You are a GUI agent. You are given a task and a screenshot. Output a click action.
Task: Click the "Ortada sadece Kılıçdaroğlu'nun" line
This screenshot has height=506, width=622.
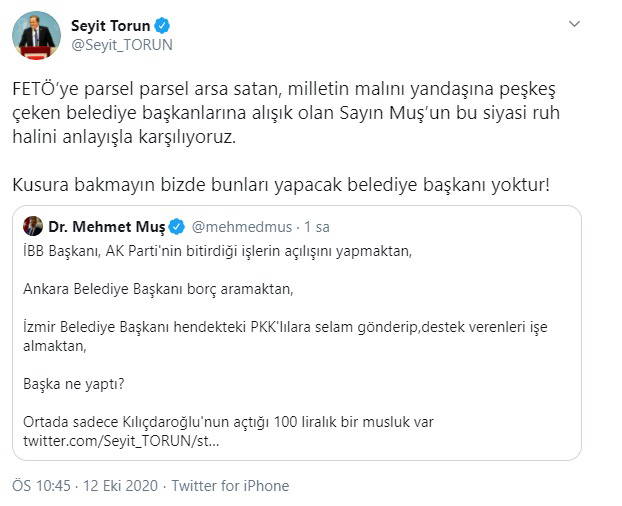pos(227,421)
